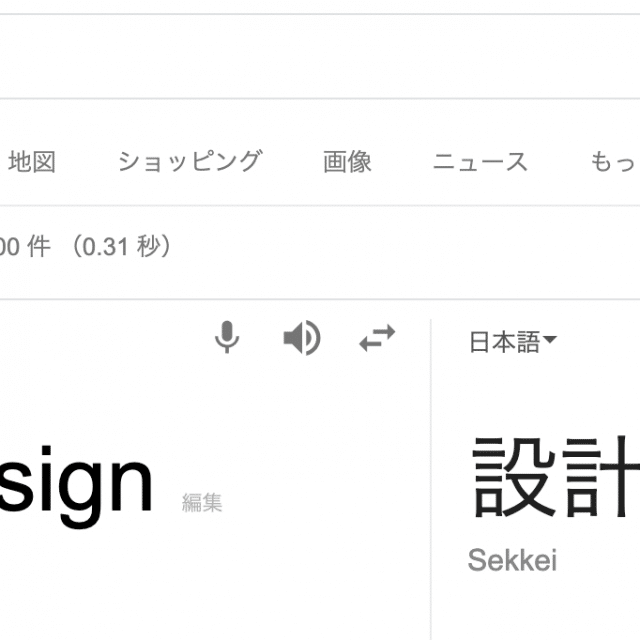This screenshot has width=640, height=640.
Task: Swap translation languages with the arrows icon
Action: (377, 338)
